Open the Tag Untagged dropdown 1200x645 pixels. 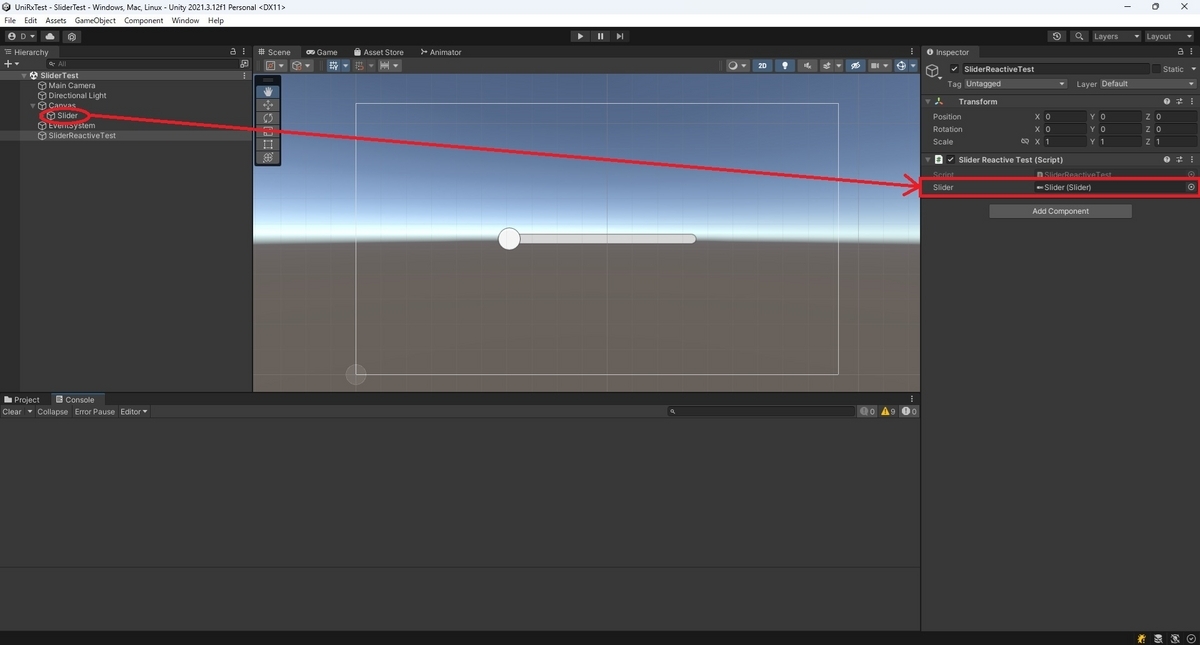1015,84
